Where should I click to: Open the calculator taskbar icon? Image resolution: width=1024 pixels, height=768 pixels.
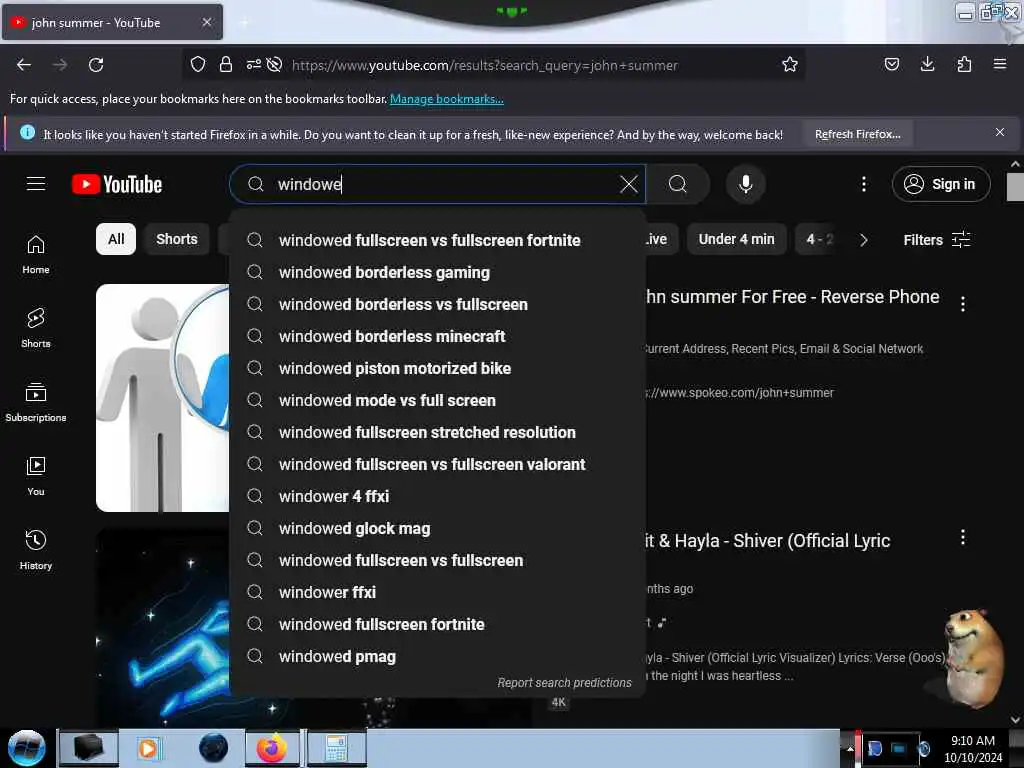click(x=336, y=748)
